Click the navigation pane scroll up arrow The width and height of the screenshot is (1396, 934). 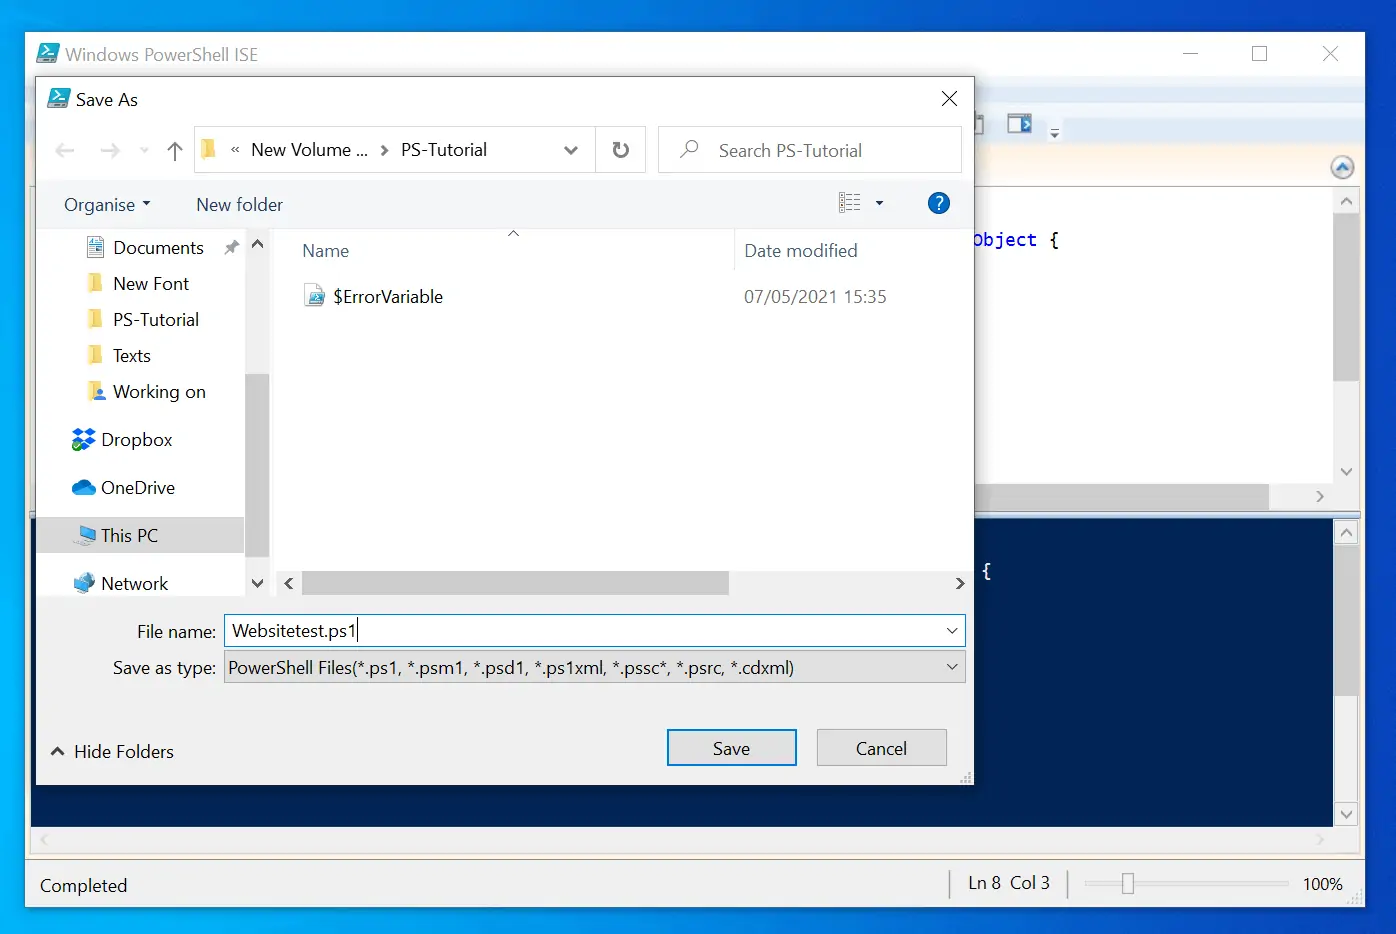click(257, 244)
